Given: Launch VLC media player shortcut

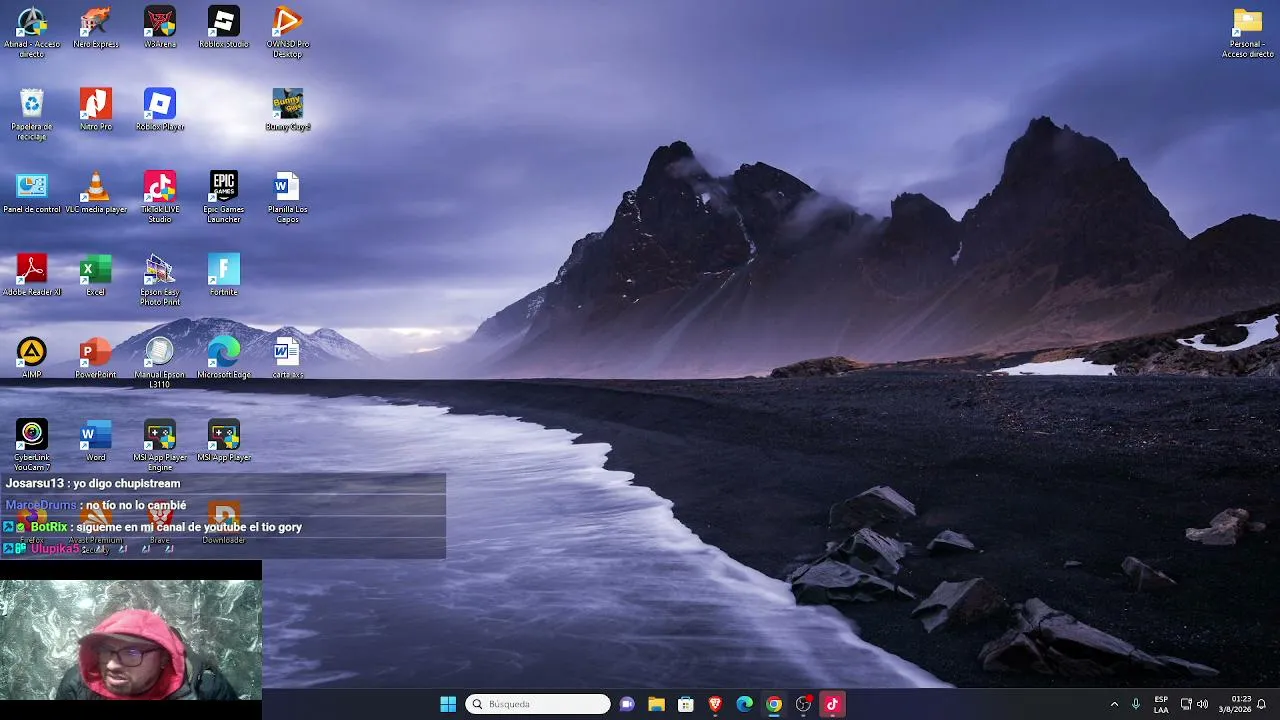Looking at the screenshot, I should point(96,192).
